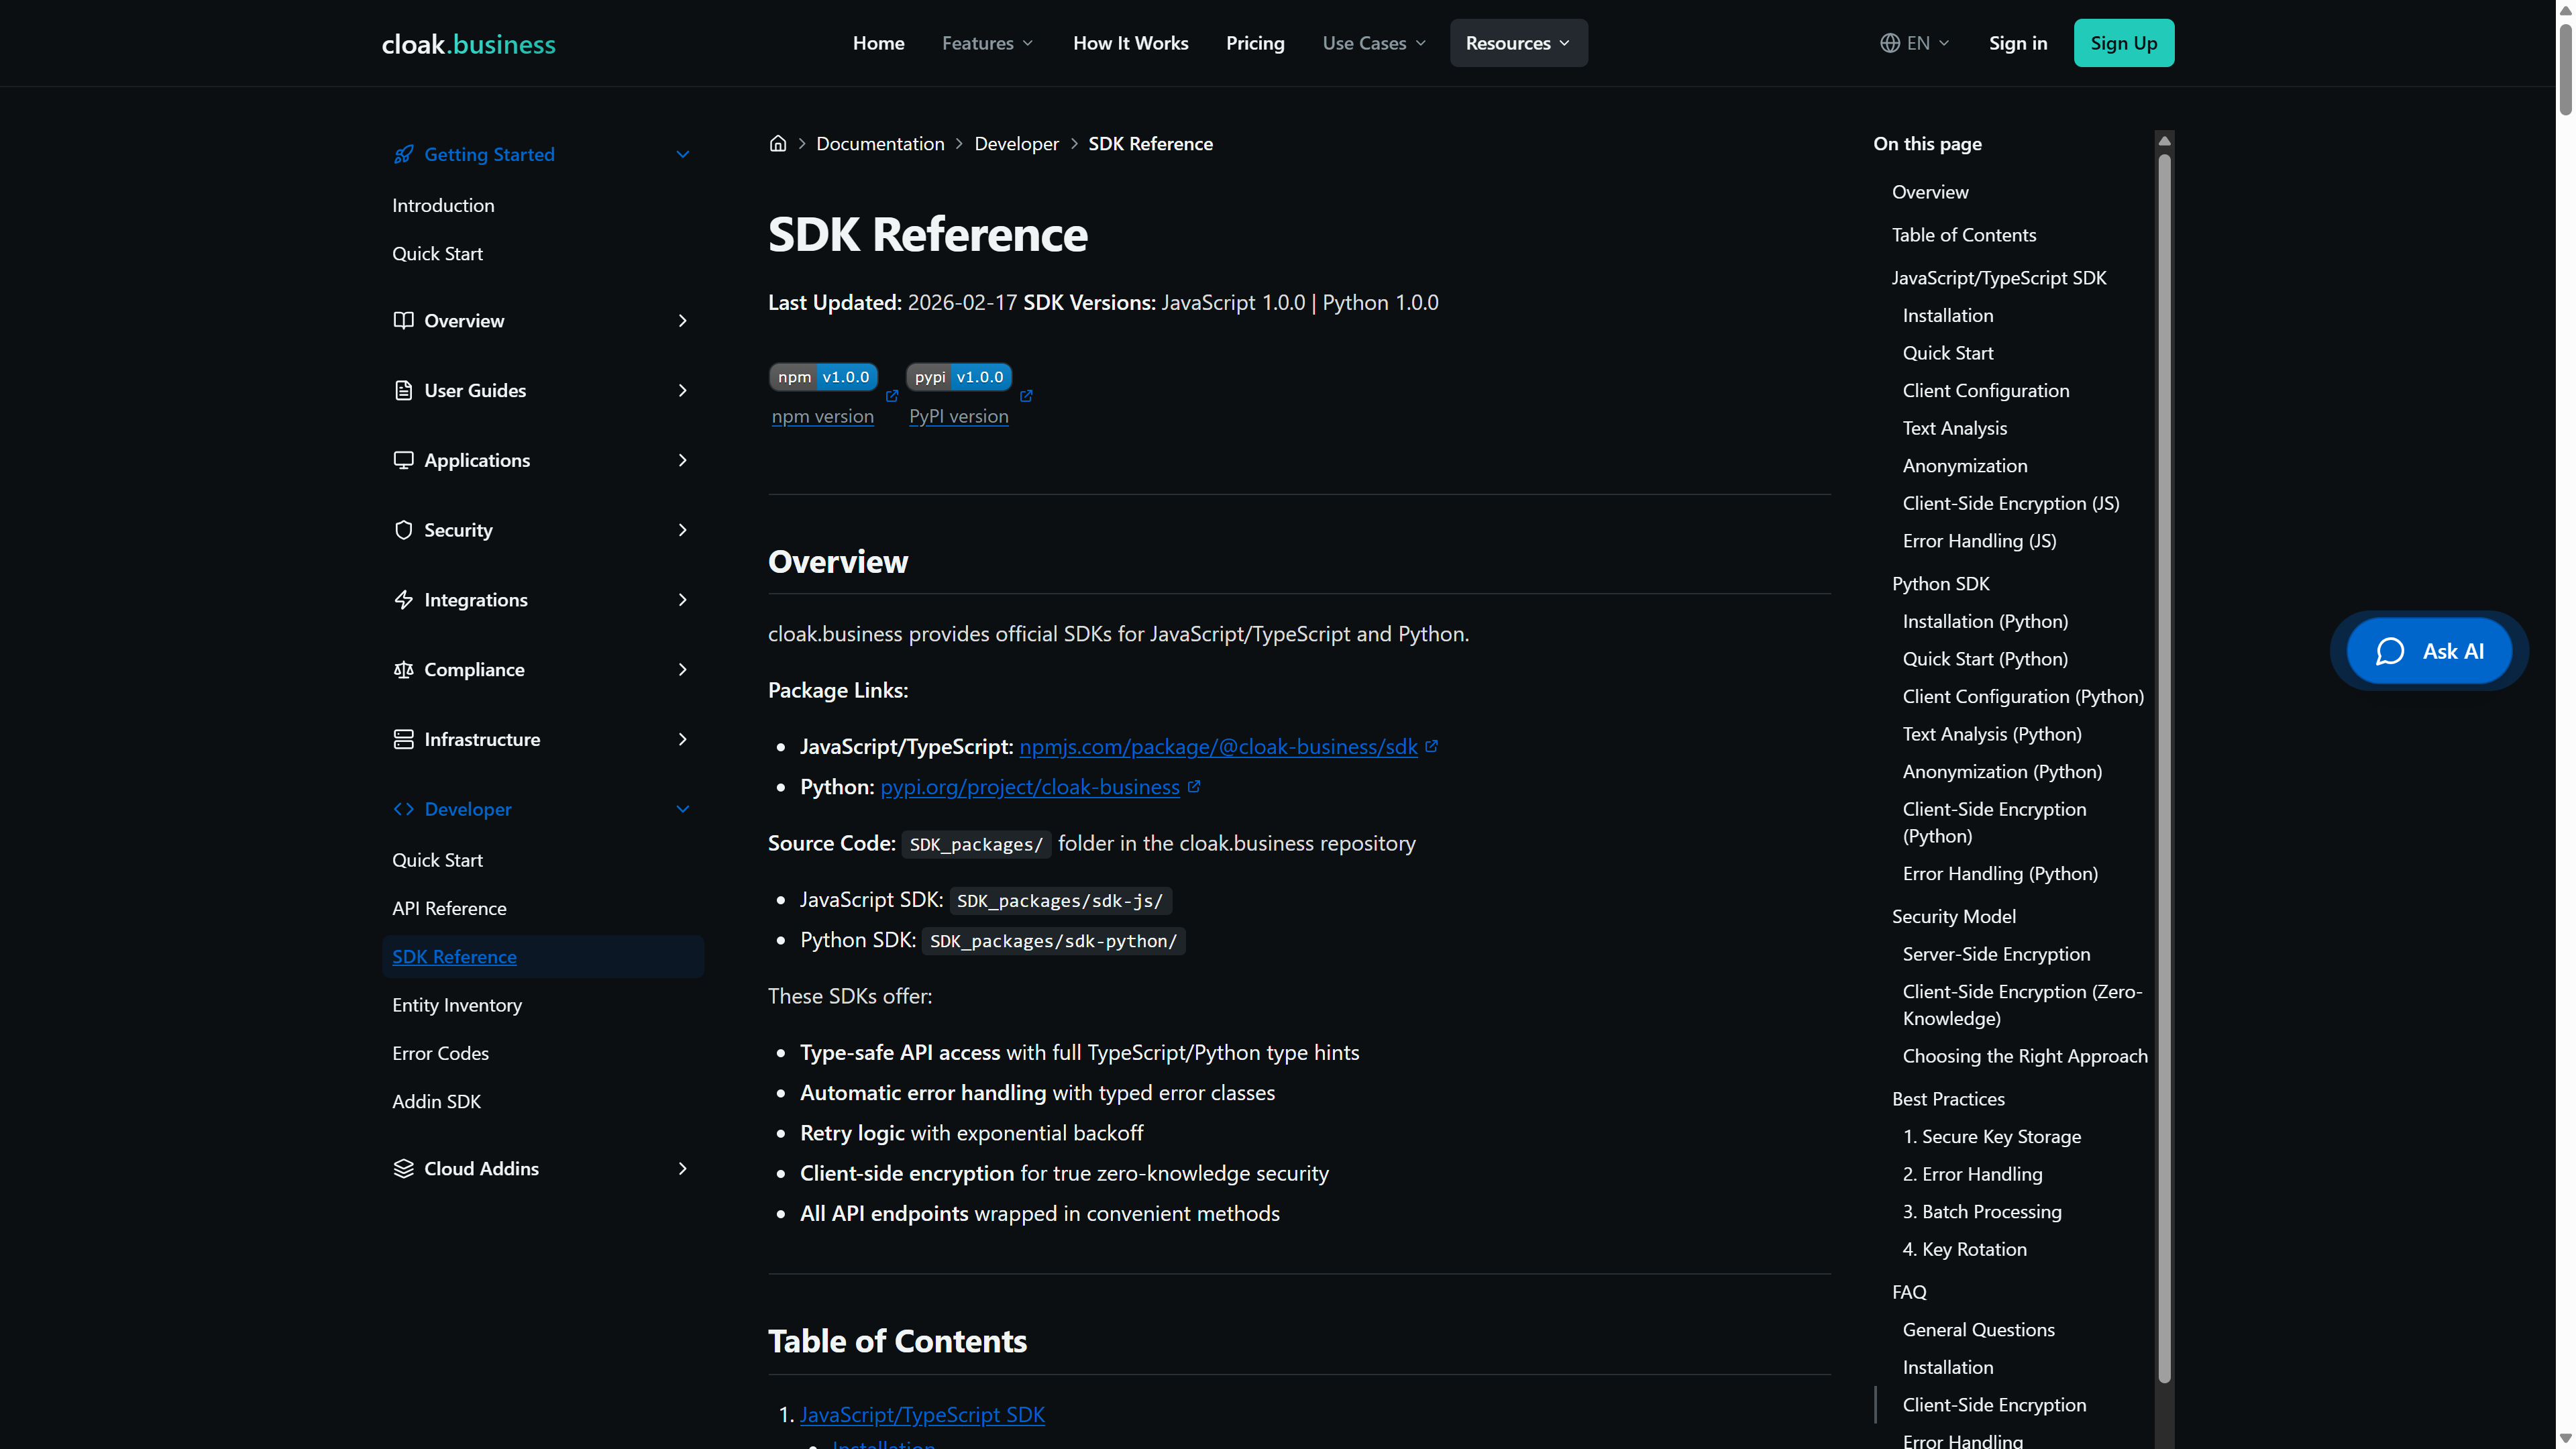The image size is (2576, 1449).
Task: Collapse the Developer section chevron
Action: point(683,809)
